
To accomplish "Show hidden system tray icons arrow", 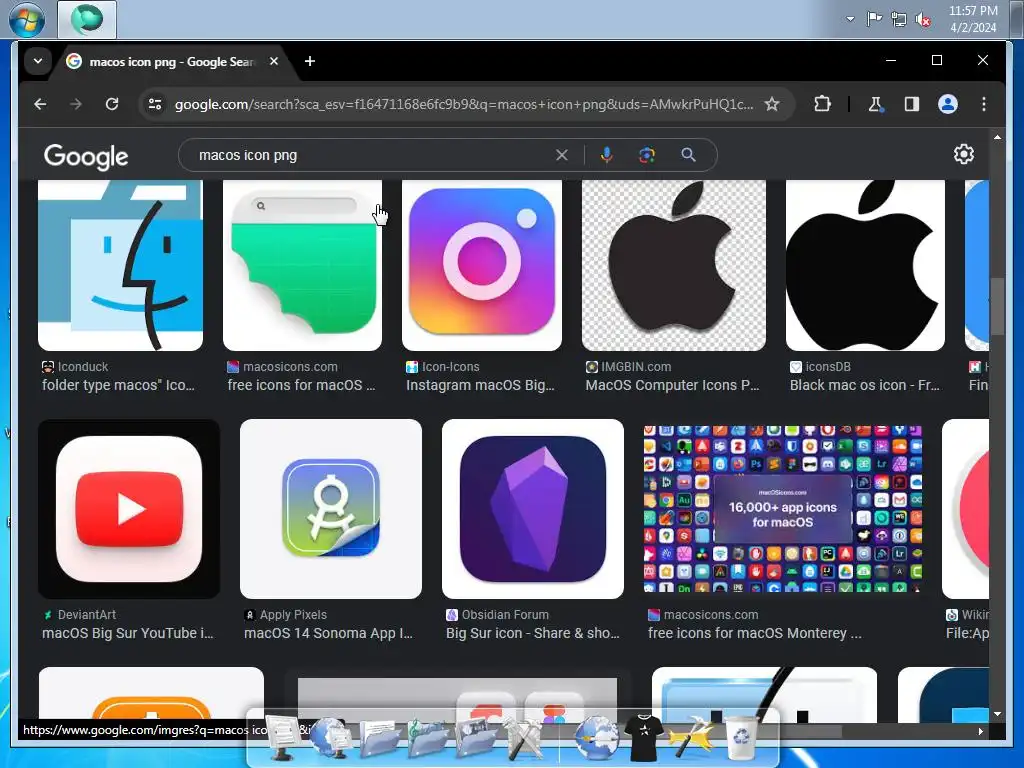I will pos(850,19).
